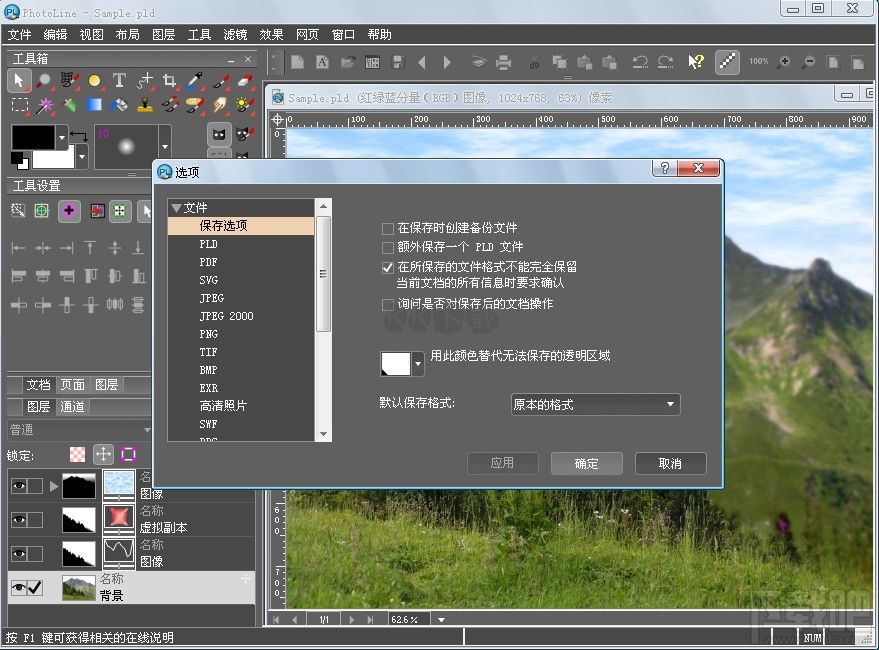Select the Clone Stamp tool
Image resolution: width=879 pixels, height=650 pixels.
pyautogui.click(x=143, y=105)
